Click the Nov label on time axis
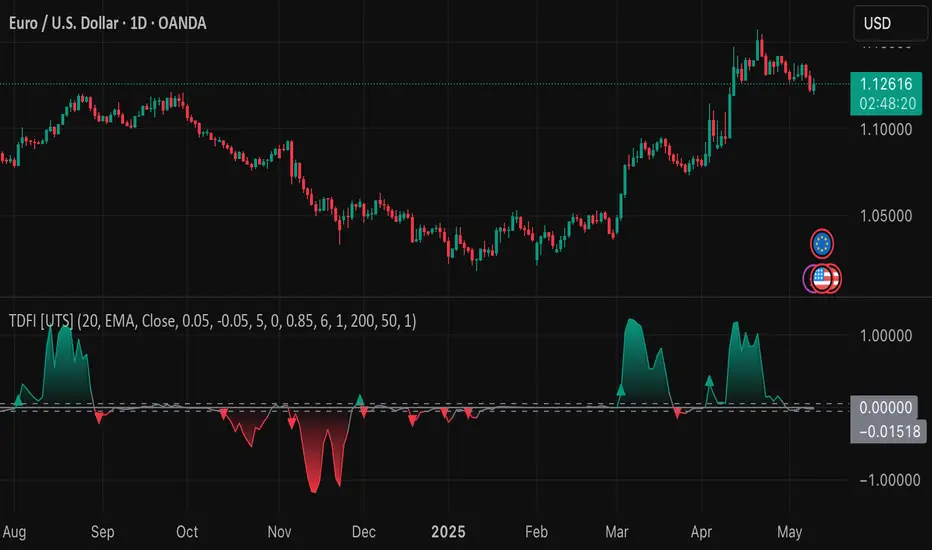The height and width of the screenshot is (550, 932). pyautogui.click(x=279, y=532)
